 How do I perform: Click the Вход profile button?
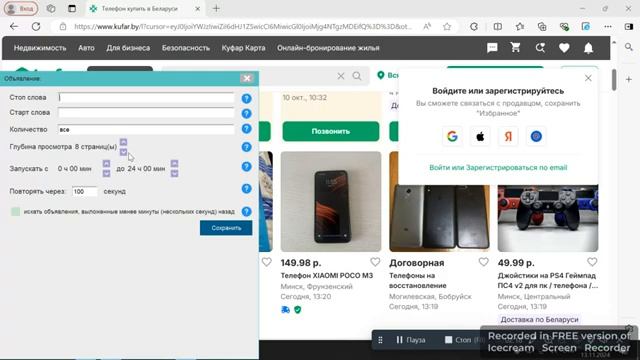pos(21,9)
